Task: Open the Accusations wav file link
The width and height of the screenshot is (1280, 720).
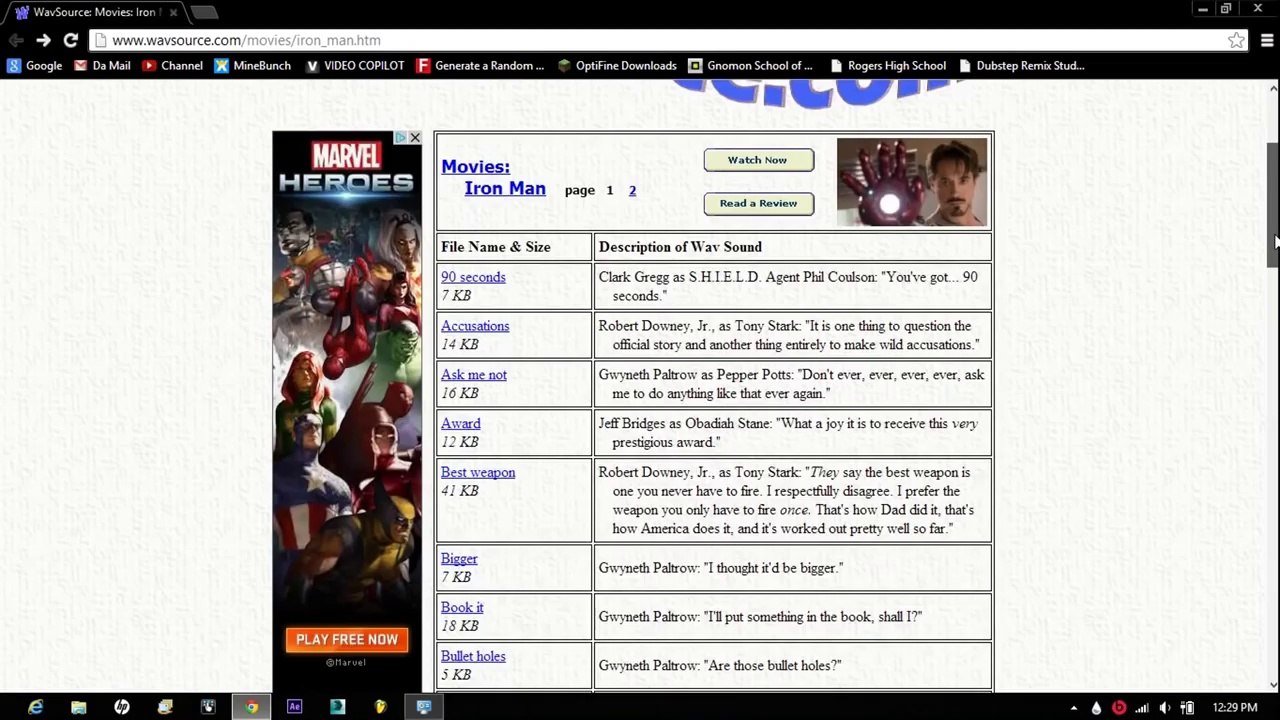Action: [x=475, y=326]
